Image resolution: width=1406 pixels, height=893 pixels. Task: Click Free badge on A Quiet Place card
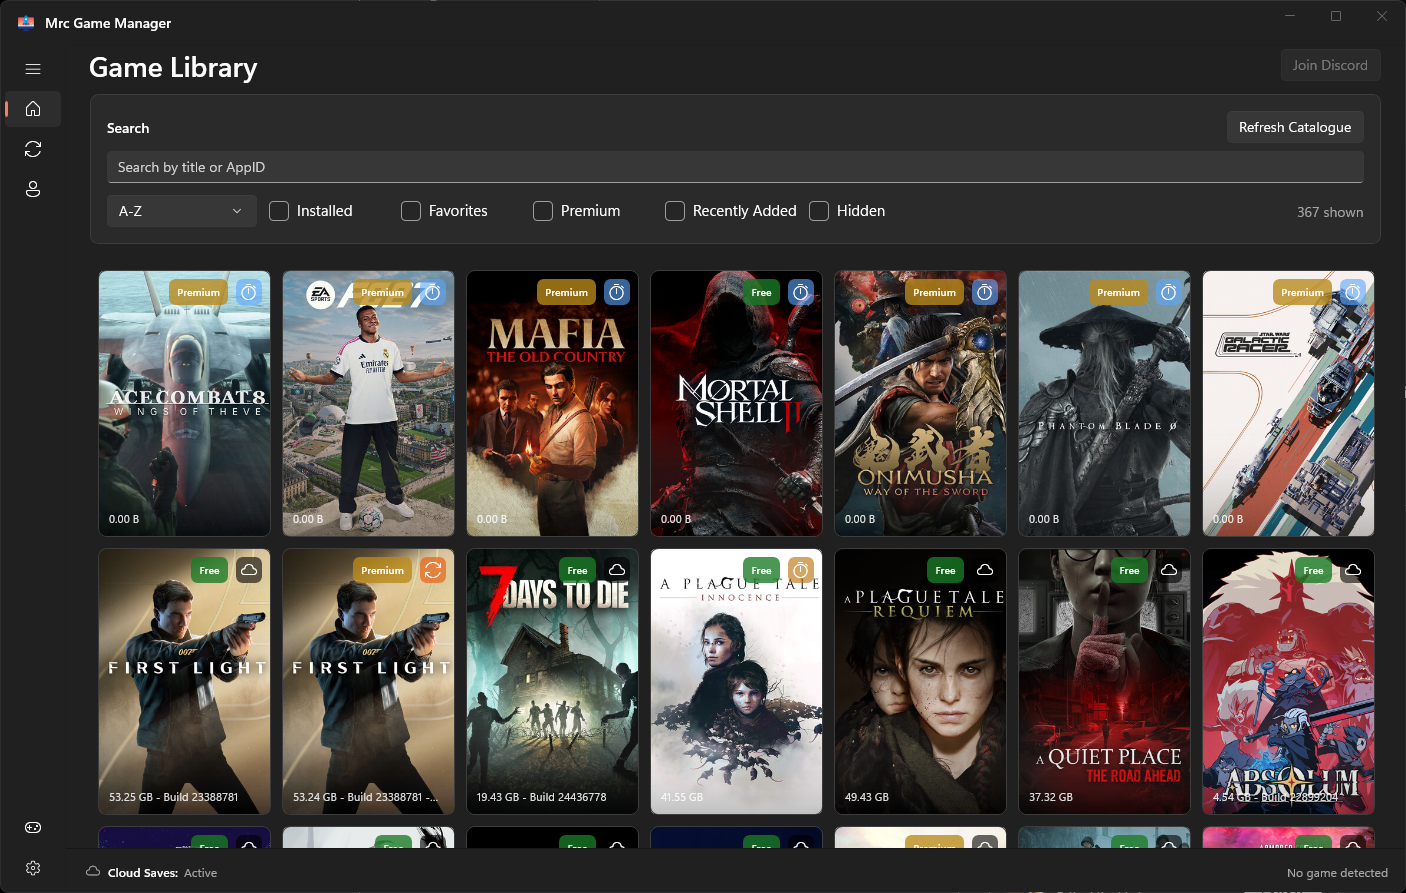tap(1129, 570)
